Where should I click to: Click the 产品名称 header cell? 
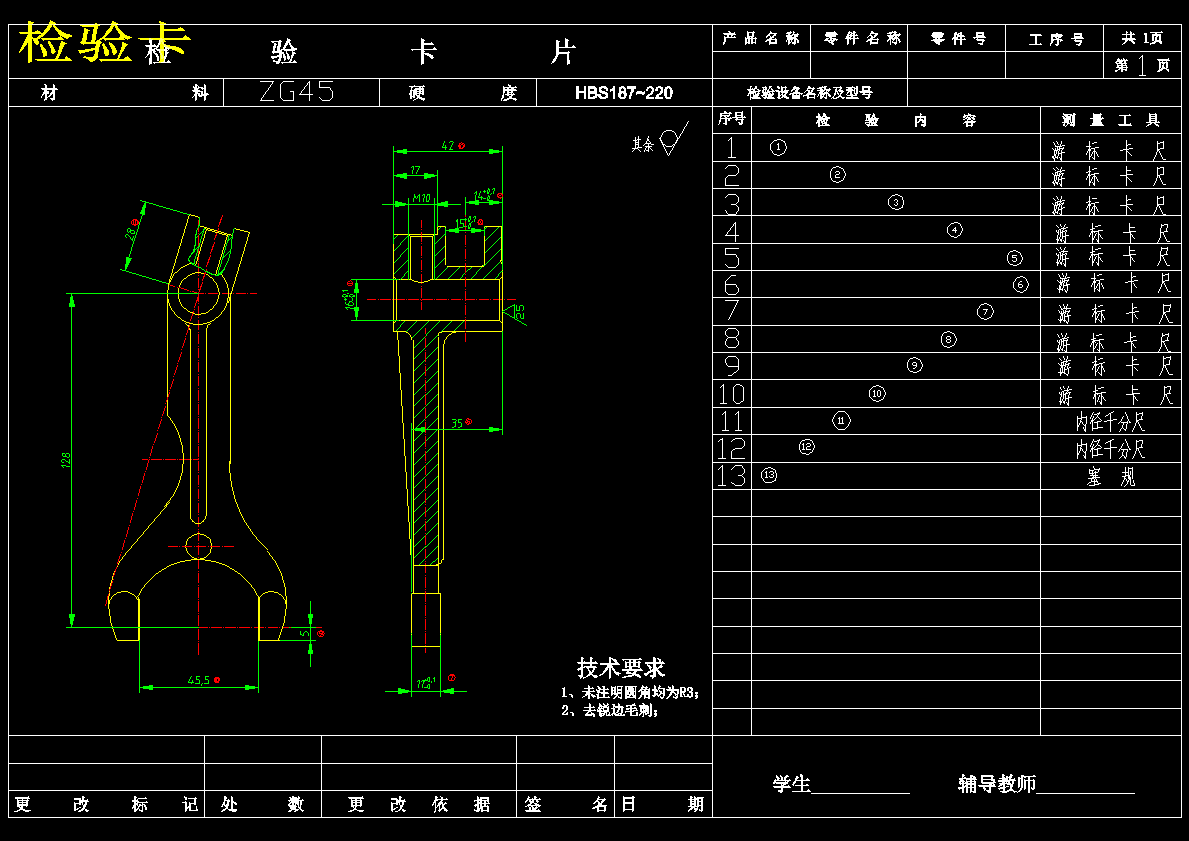click(x=761, y=38)
